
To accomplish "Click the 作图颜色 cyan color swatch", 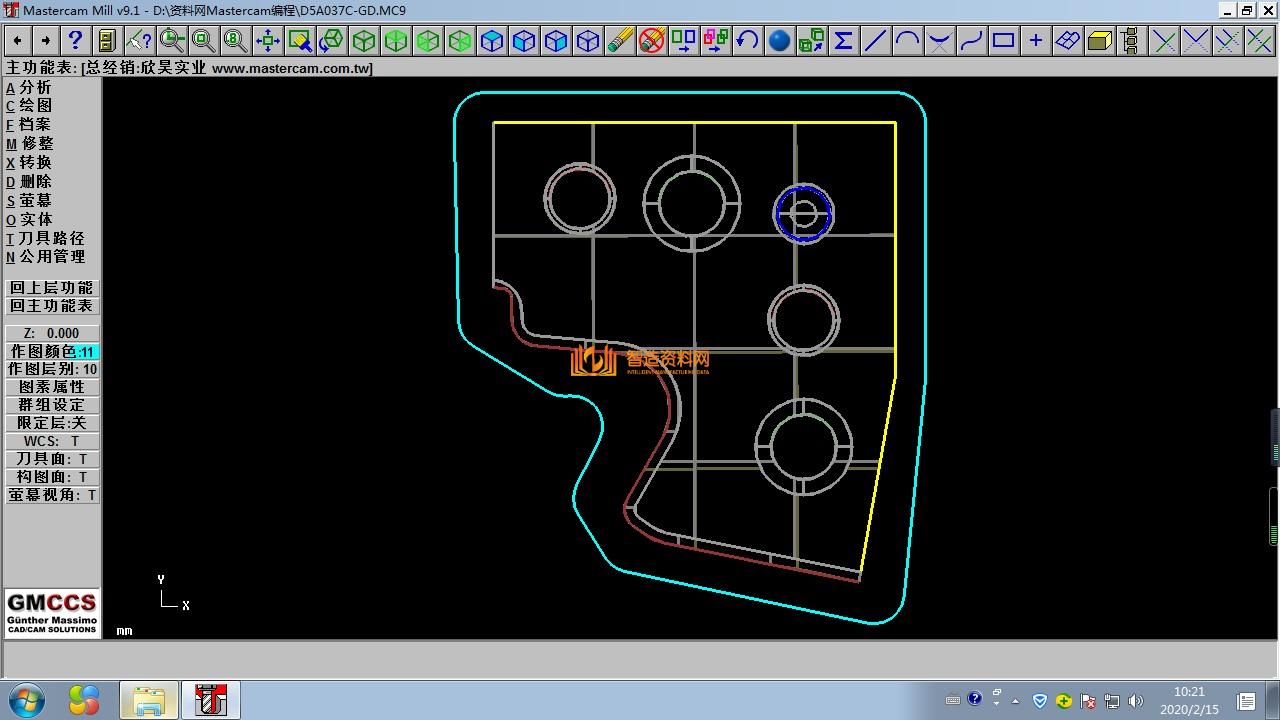I will 87,352.
